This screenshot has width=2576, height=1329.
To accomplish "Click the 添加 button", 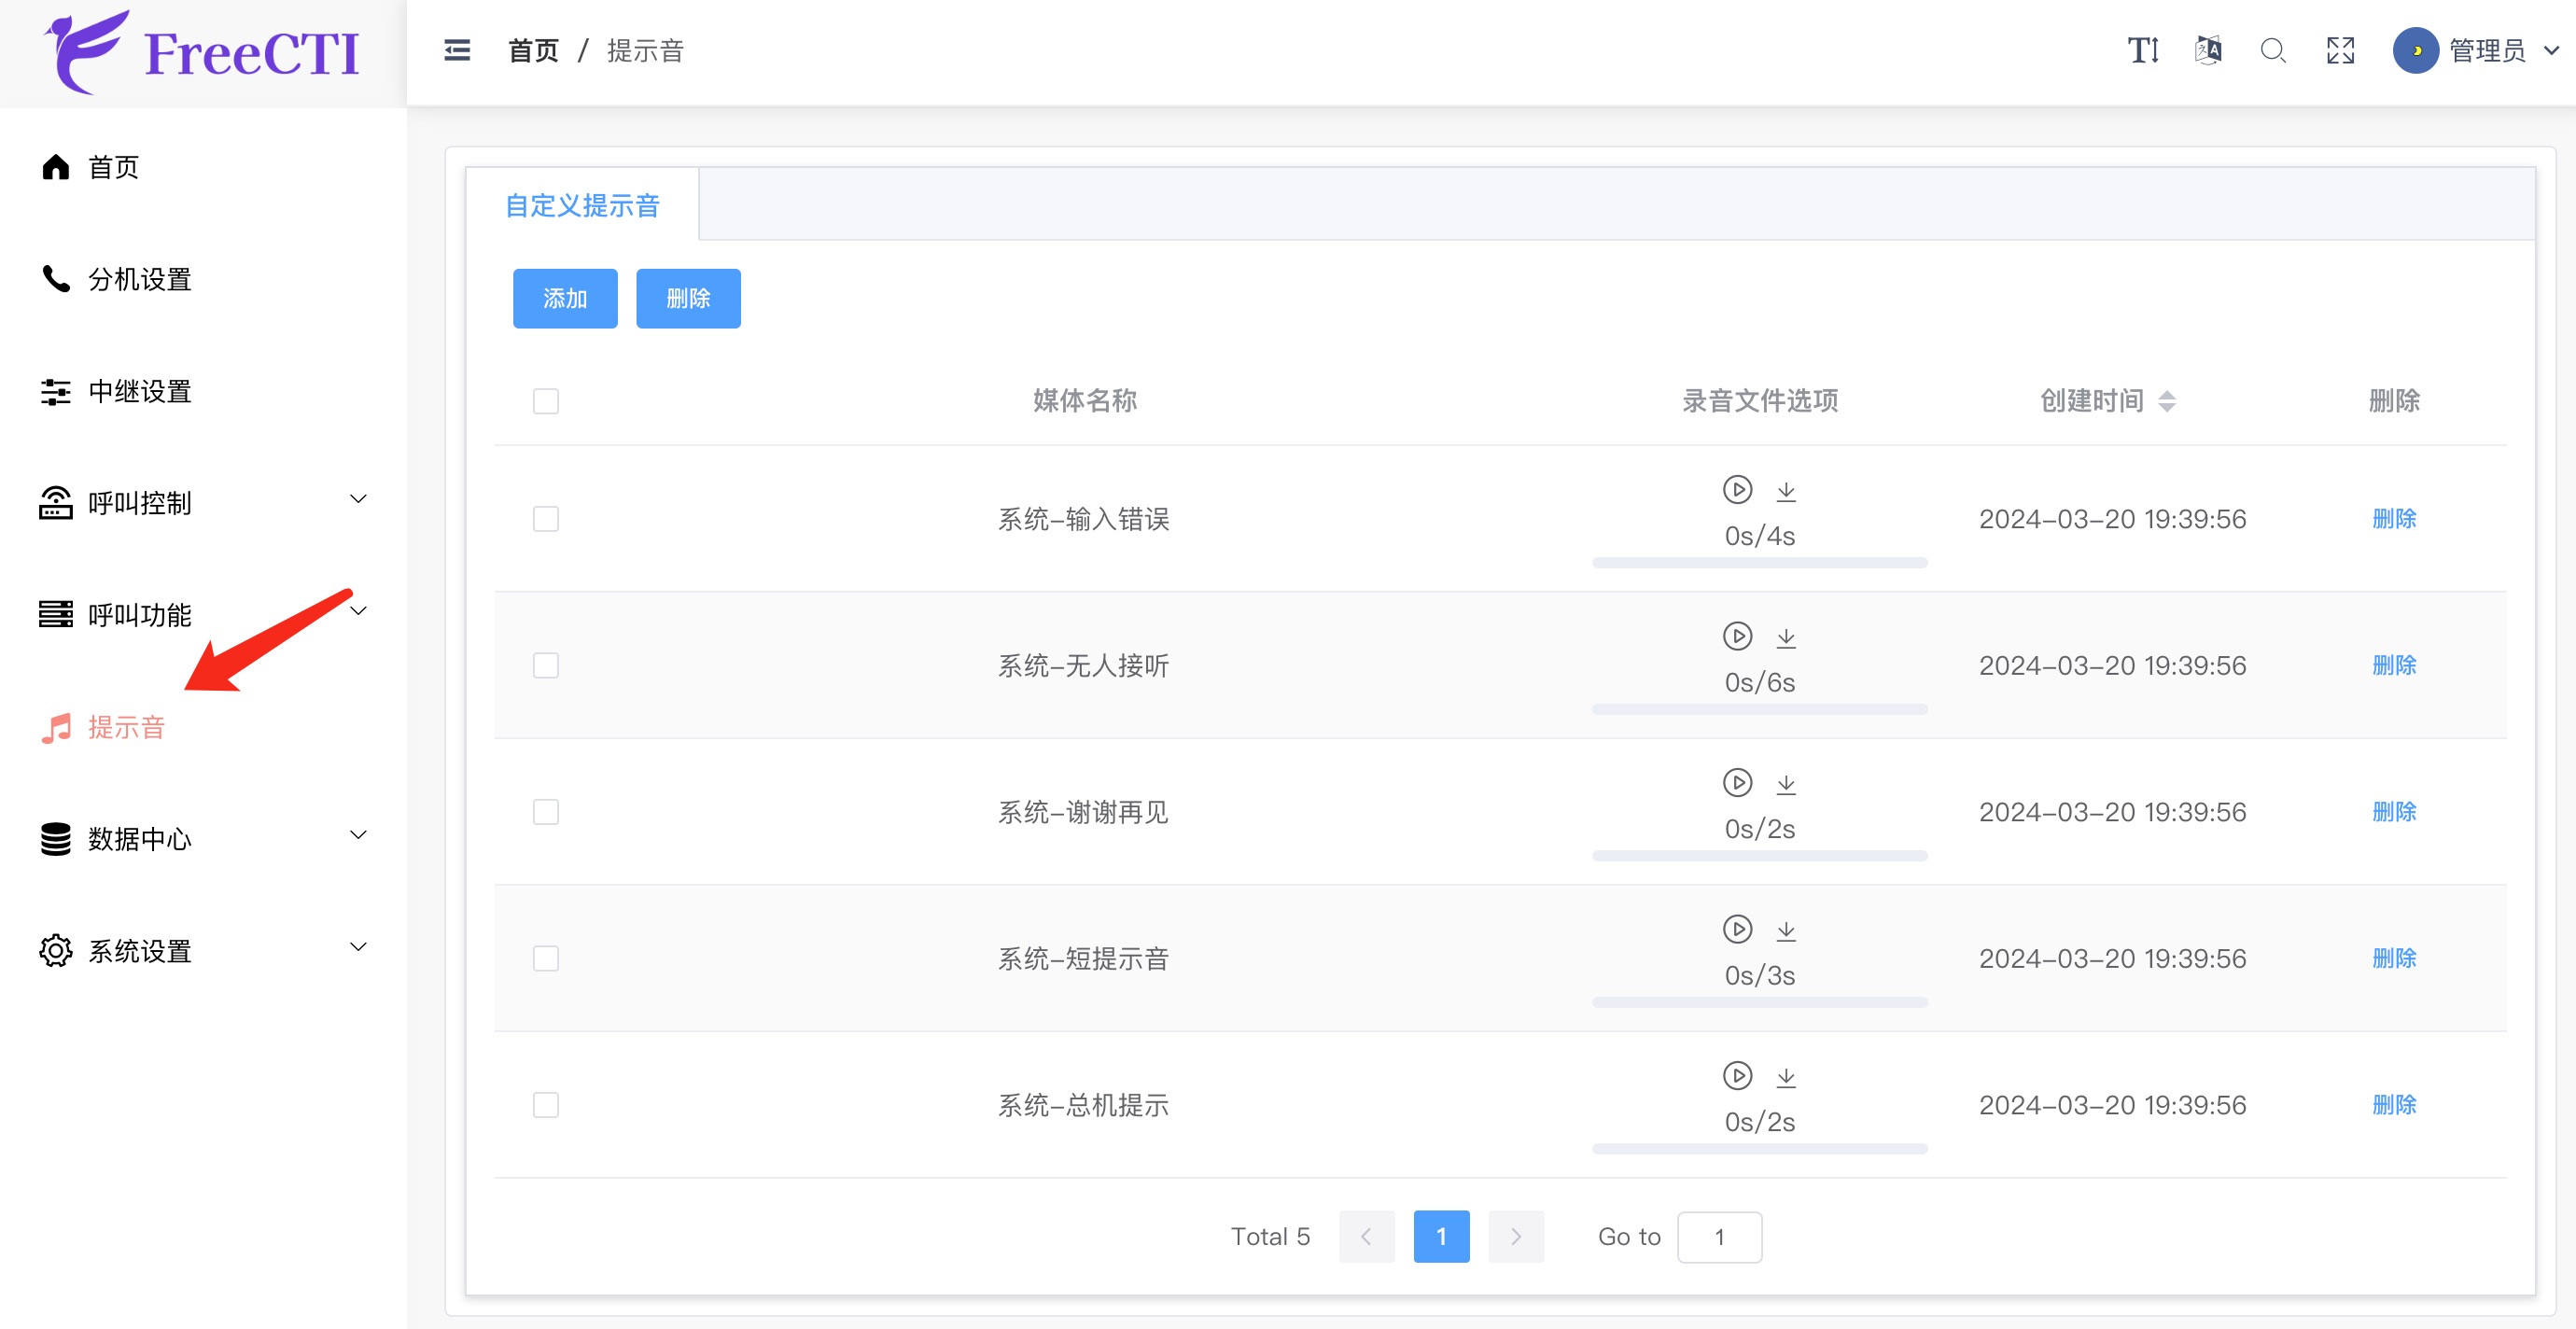I will 565,298.
